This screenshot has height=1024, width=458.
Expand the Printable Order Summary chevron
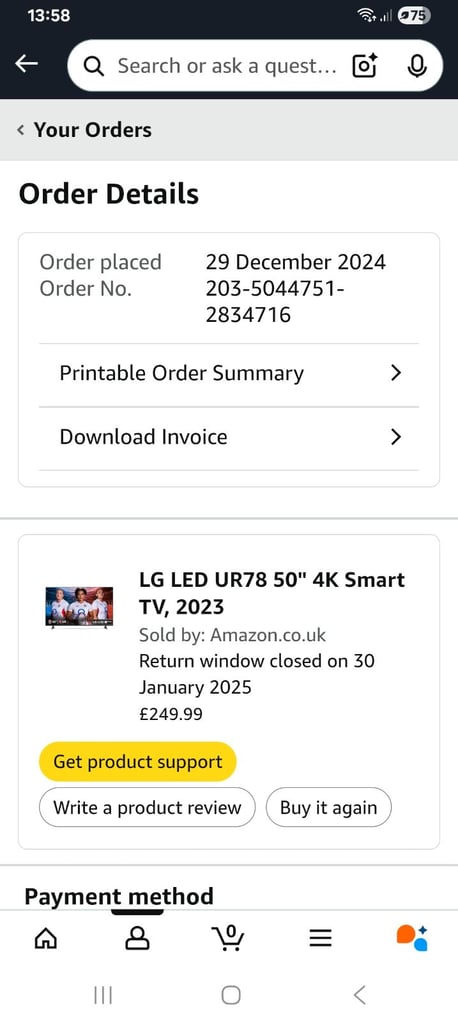coord(395,373)
